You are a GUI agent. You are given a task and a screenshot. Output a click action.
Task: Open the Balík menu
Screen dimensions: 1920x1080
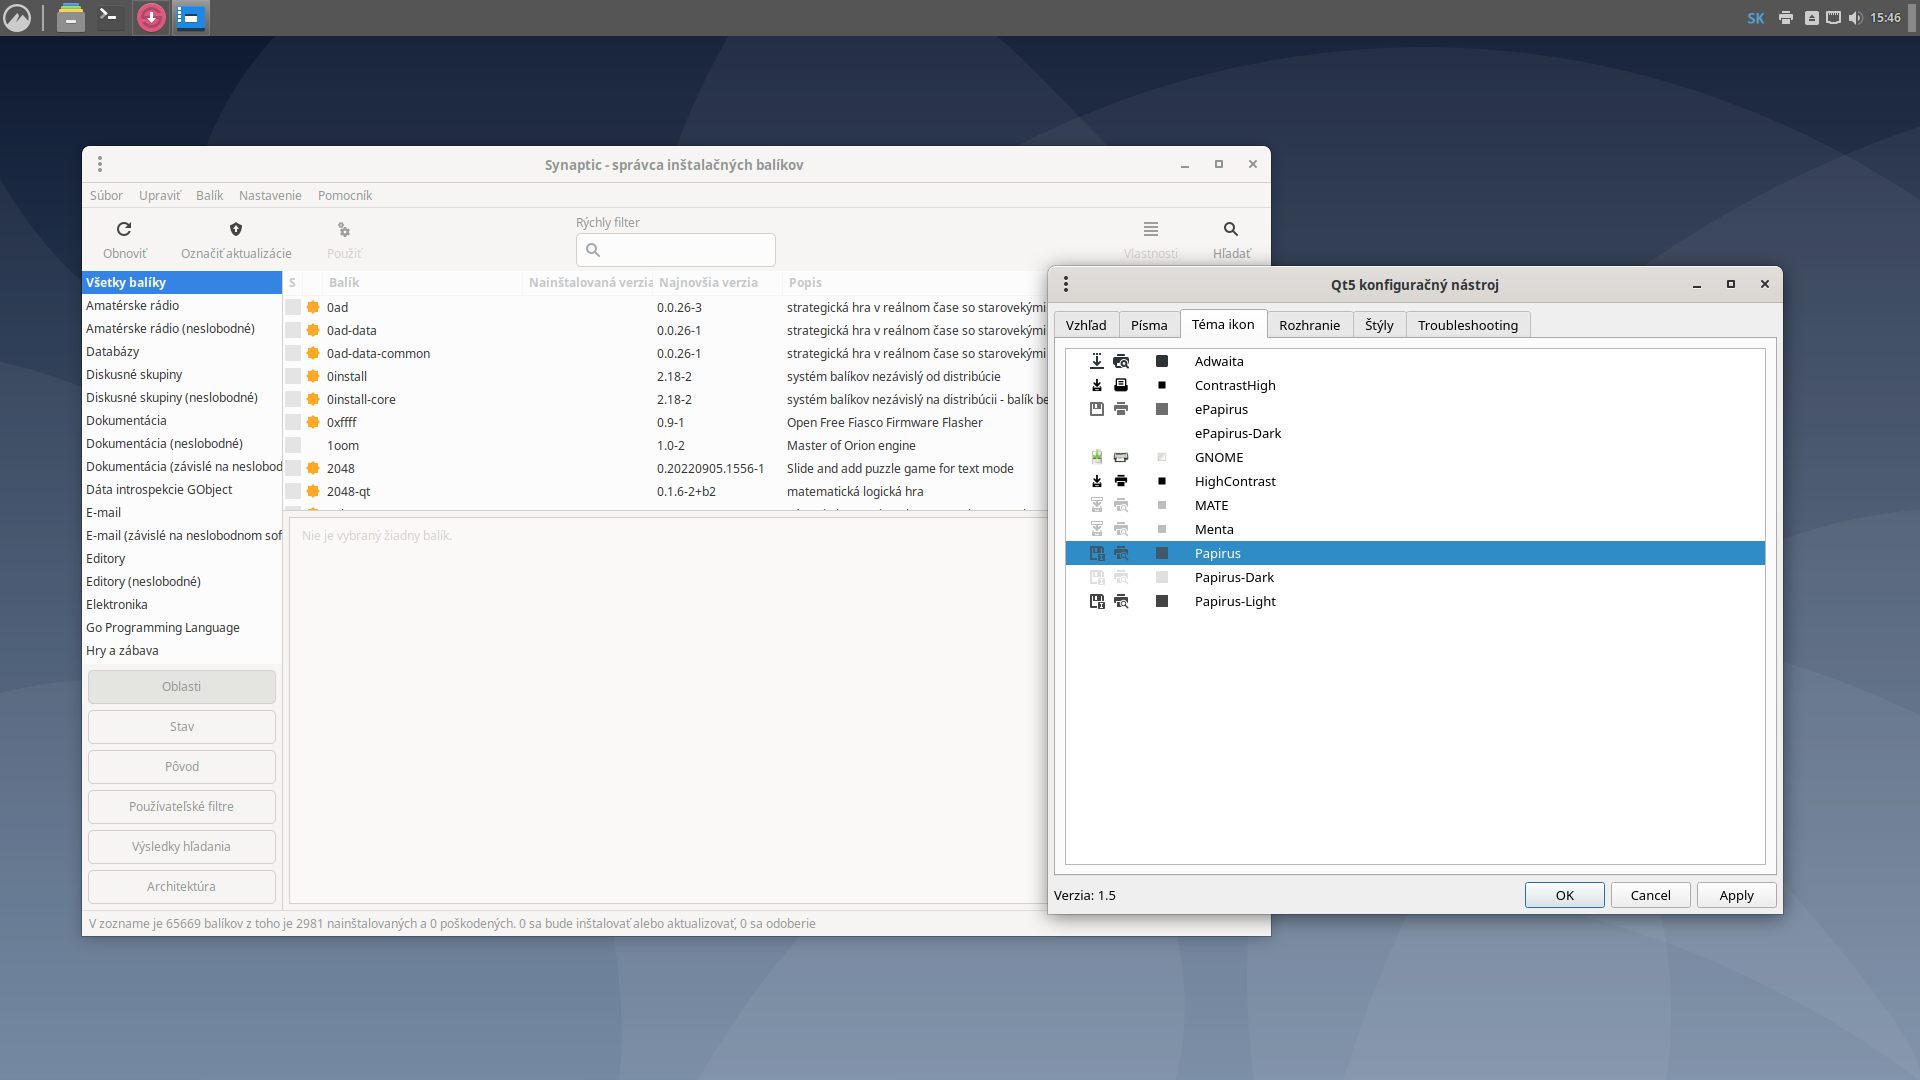(x=209, y=195)
